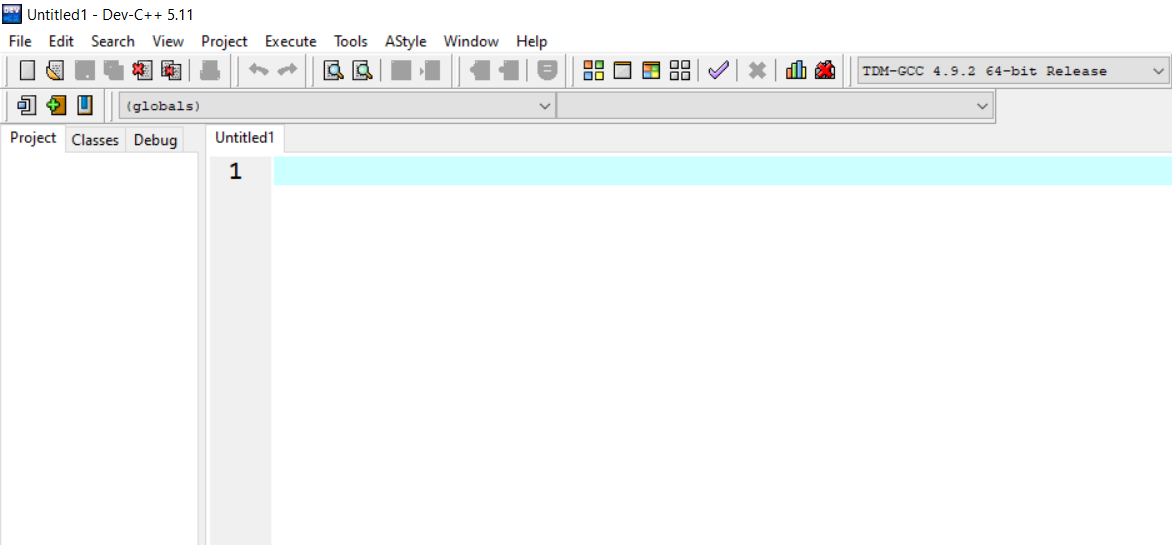
Task: Click the Redo arrow icon
Action: (x=287, y=70)
